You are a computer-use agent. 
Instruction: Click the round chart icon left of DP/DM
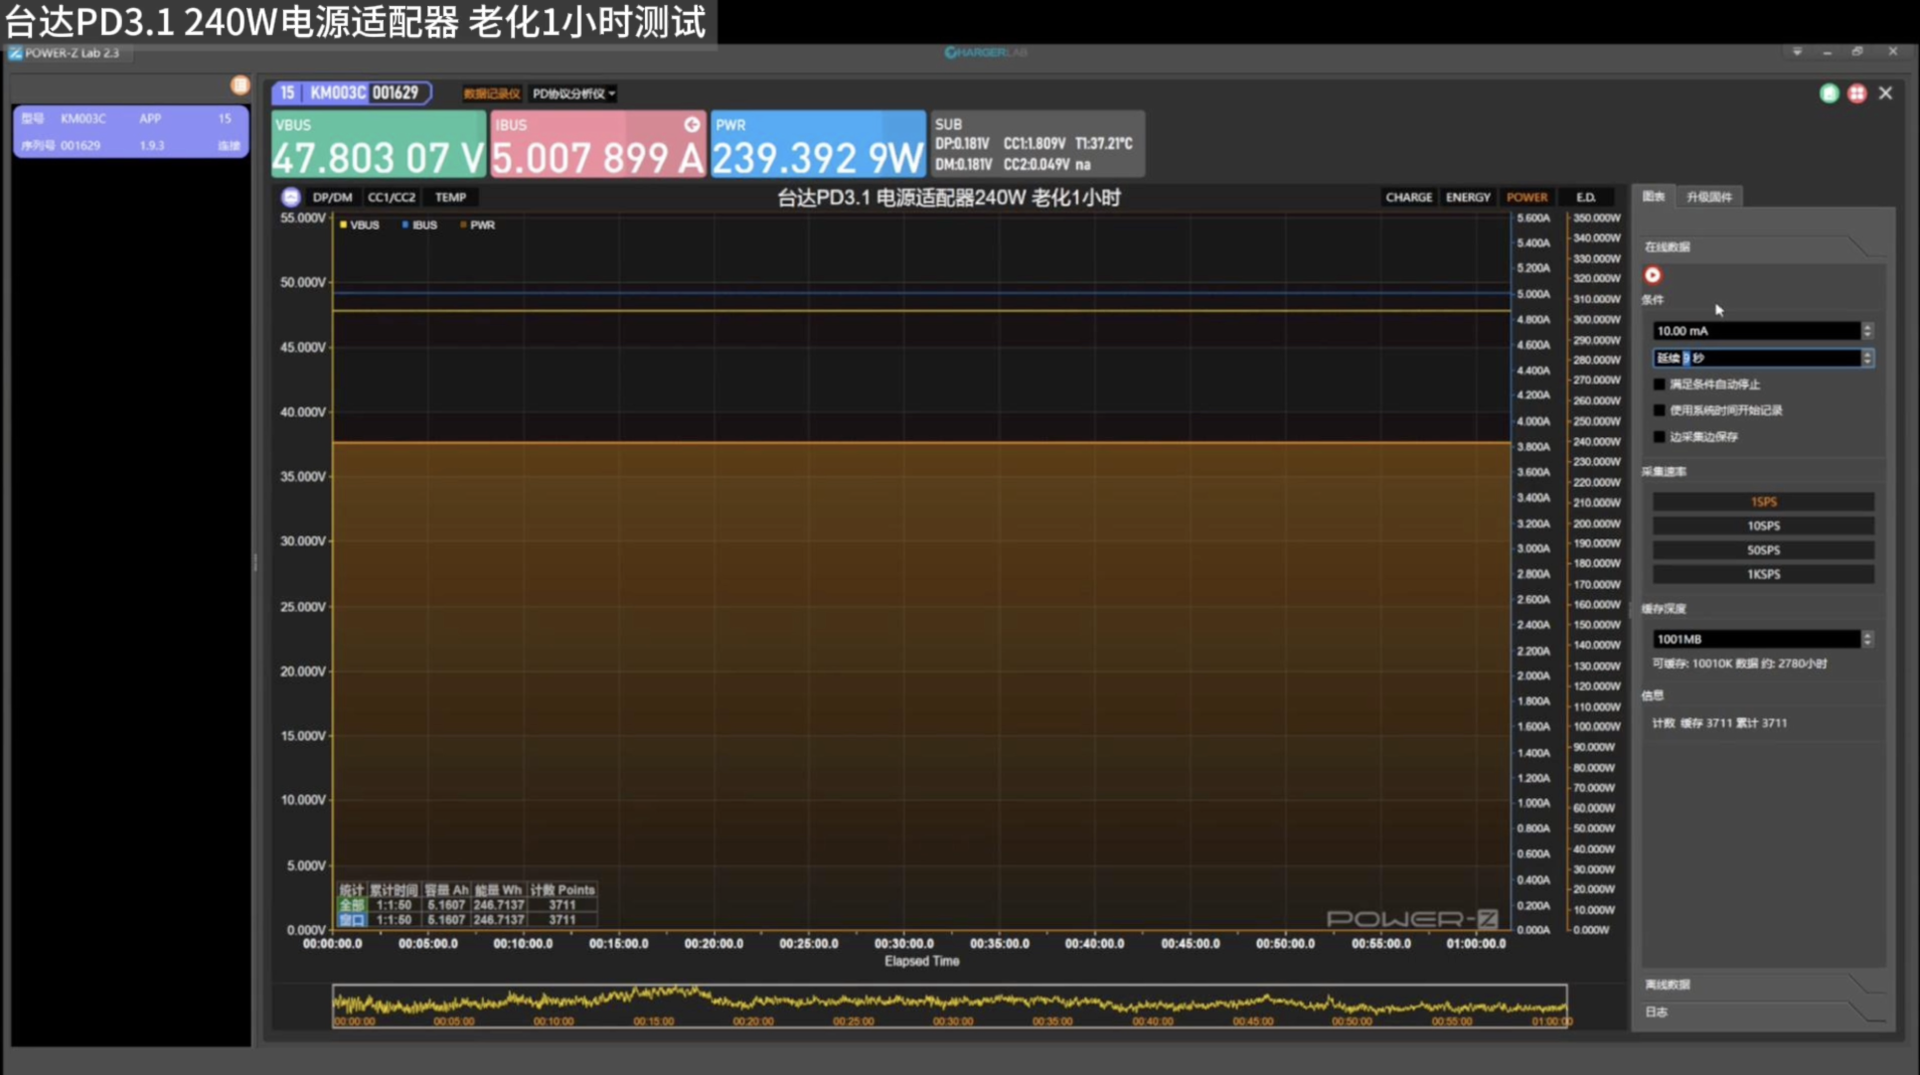(x=291, y=197)
